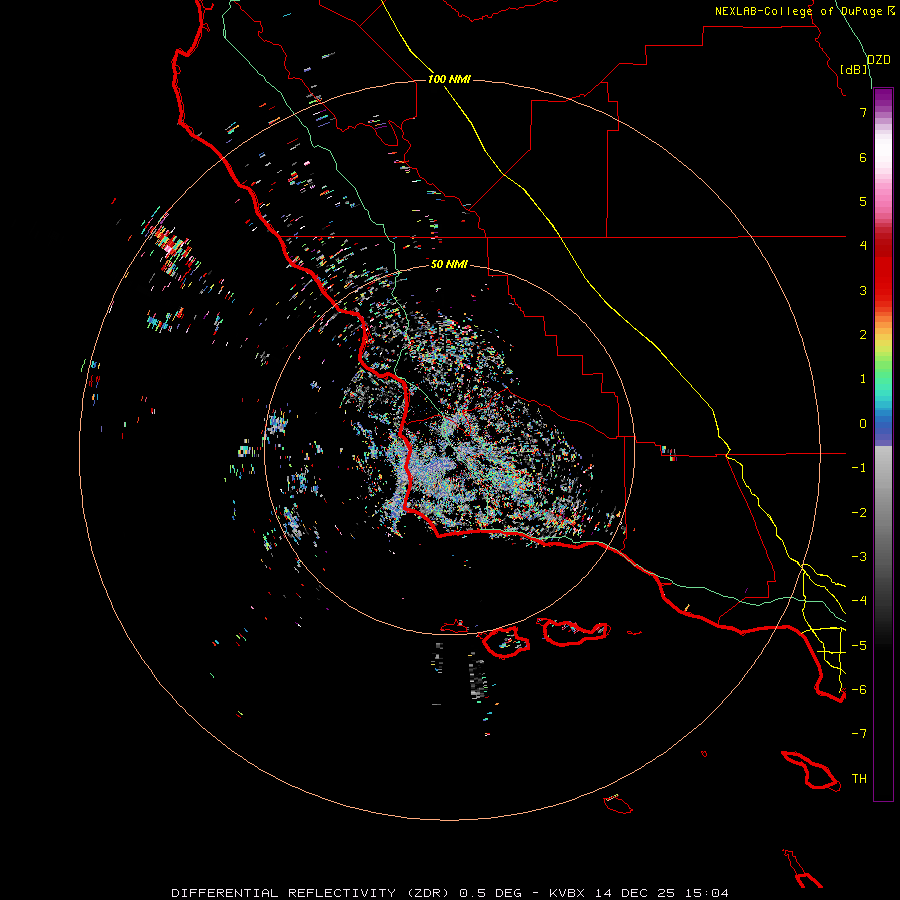The height and width of the screenshot is (900, 900).
Task: Click the 7 value on color scale
Action: (x=863, y=112)
